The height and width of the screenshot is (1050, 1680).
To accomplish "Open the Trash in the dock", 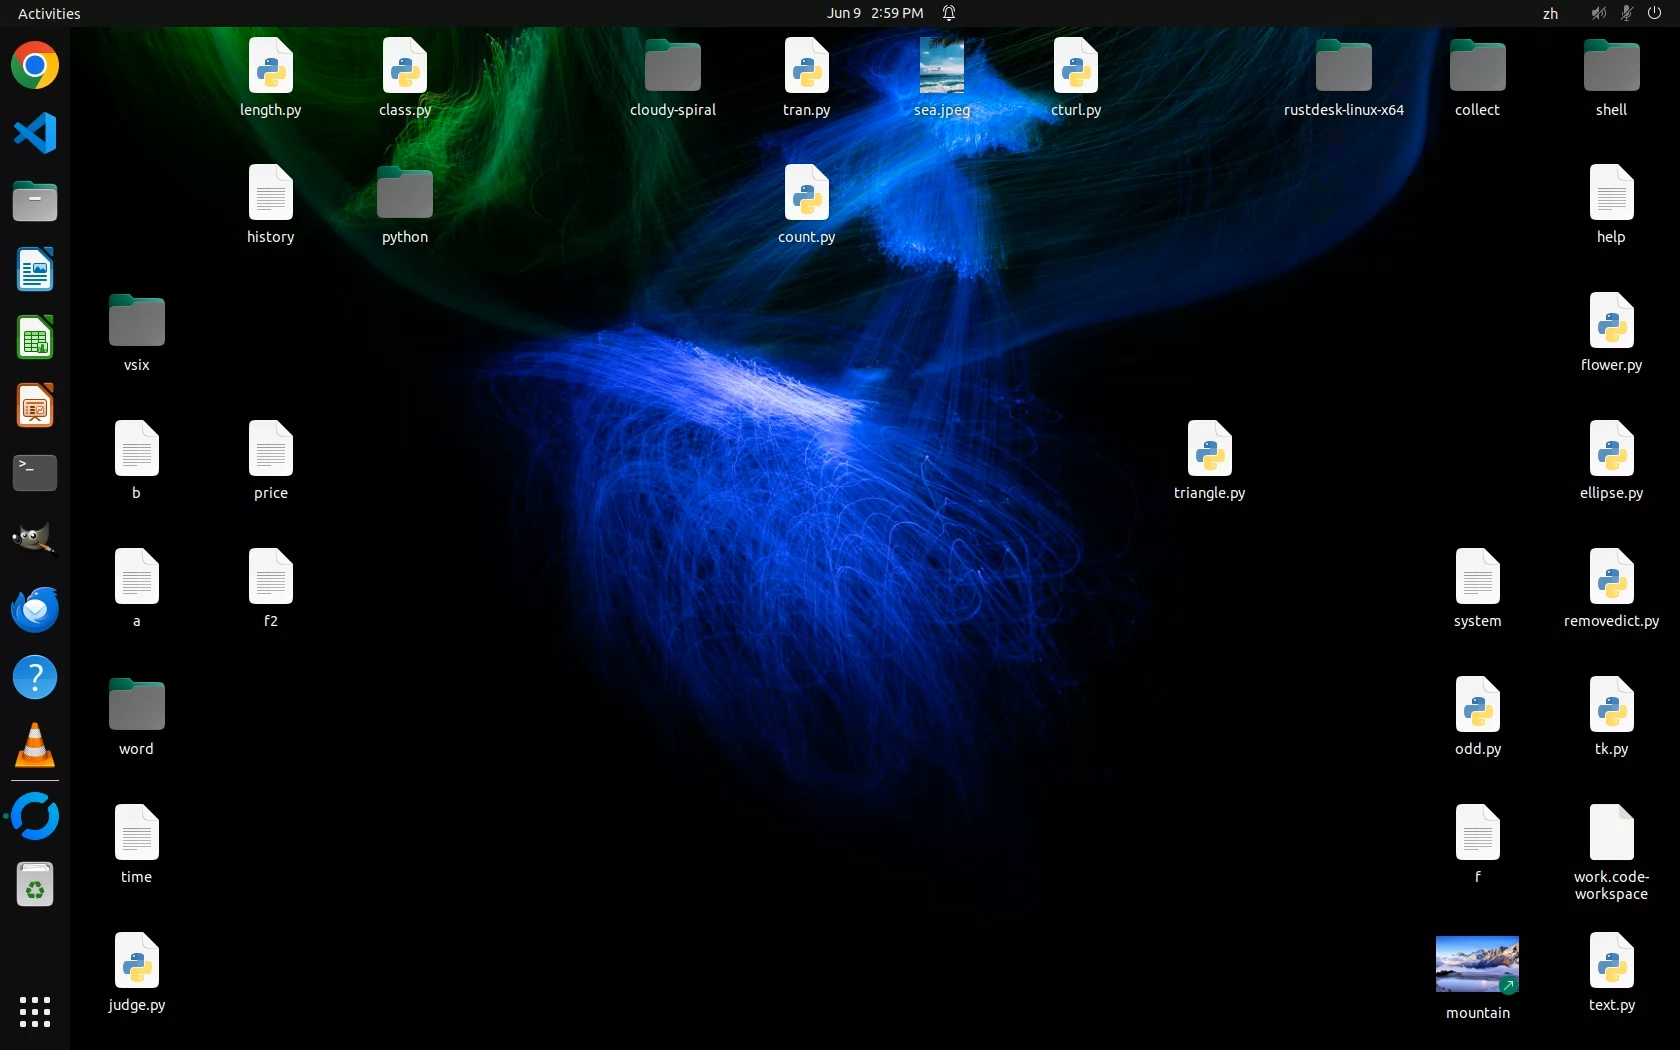I will pos(35,885).
